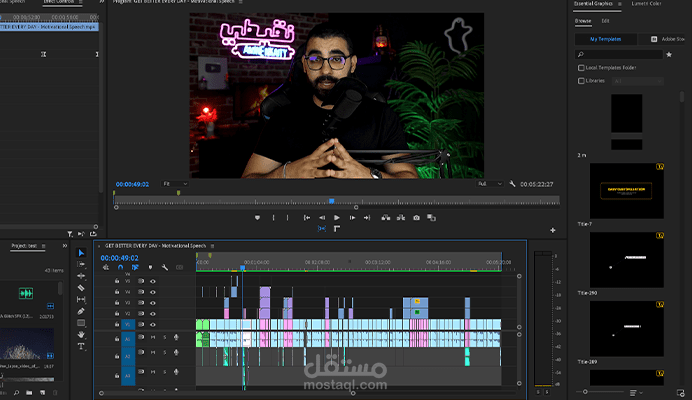This screenshot has width=692, height=400.
Task: Open the Fit zoom level dropdown
Action: pos(175,184)
